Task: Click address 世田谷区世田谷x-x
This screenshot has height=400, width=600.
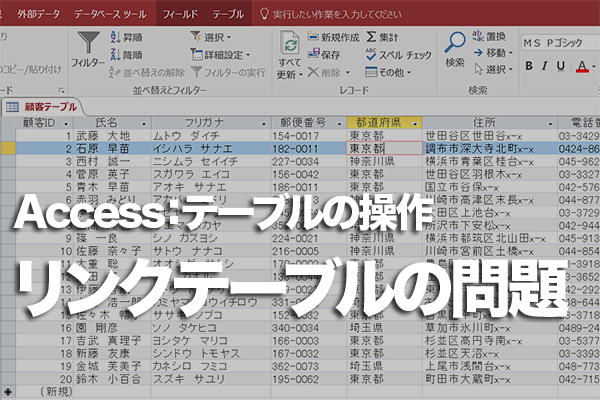Action: [x=490, y=136]
